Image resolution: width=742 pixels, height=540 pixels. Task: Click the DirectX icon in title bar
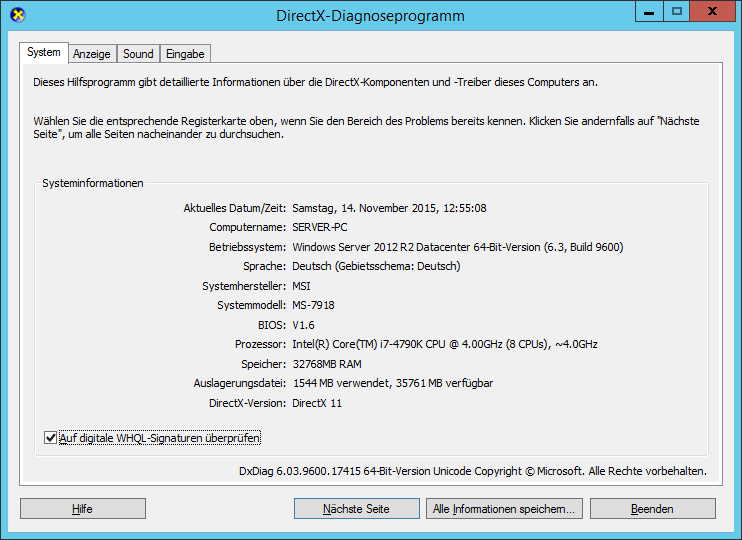18,15
